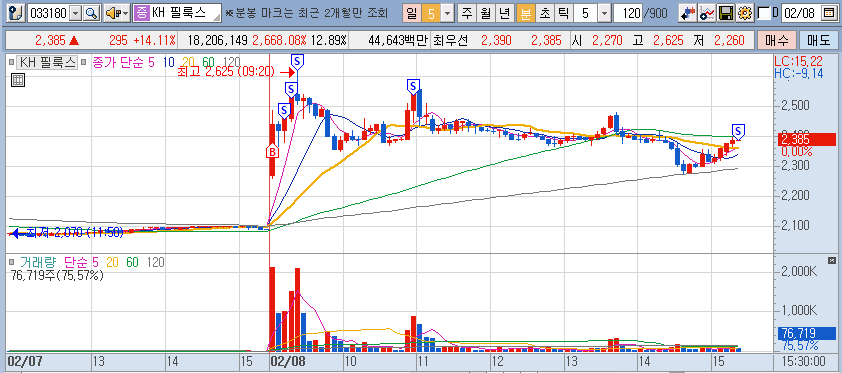Click the S sell marker near 11 o'clock
Screen dimensions: 842x373
click(413, 86)
